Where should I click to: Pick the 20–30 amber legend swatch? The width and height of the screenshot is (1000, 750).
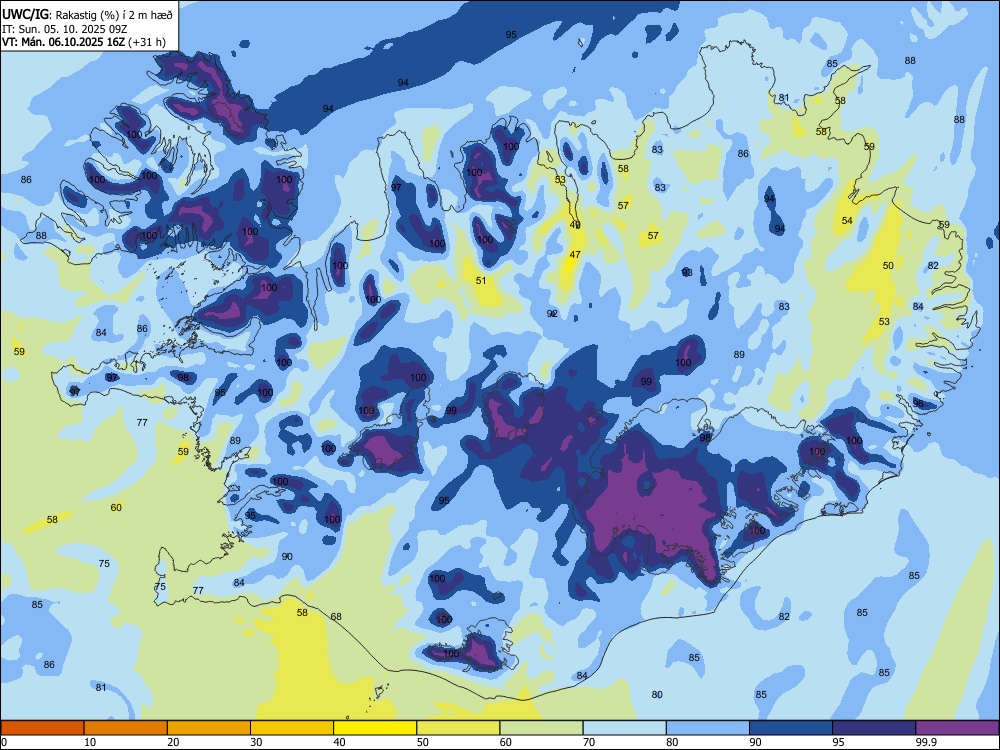(209, 728)
